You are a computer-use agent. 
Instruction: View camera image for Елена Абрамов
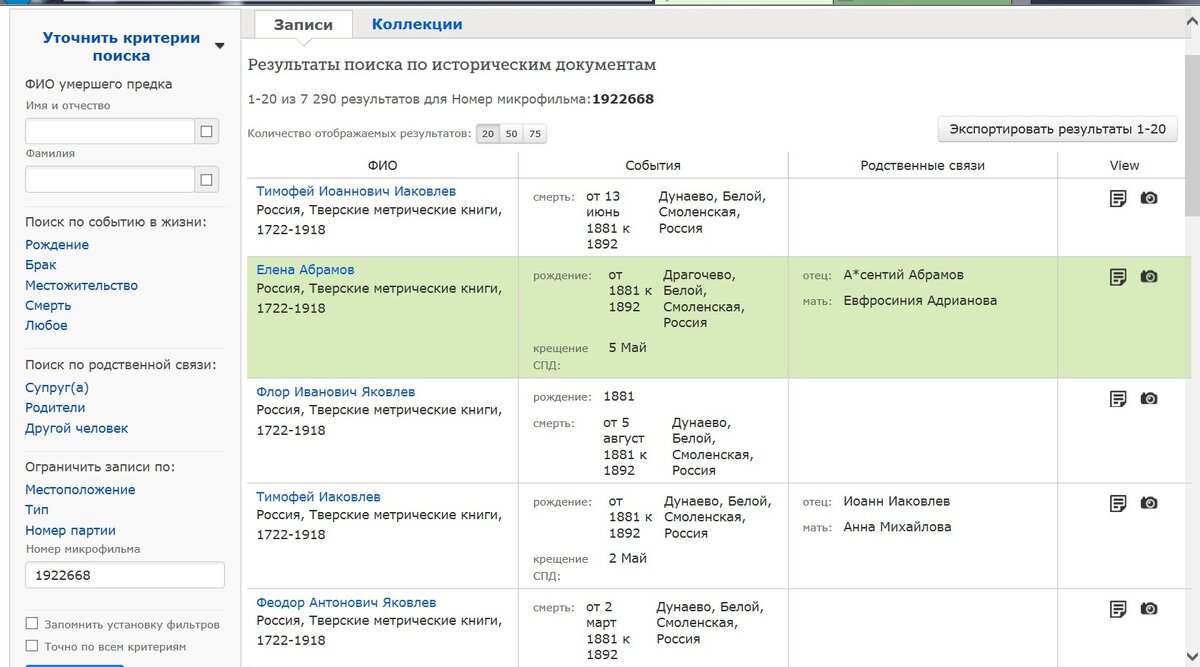click(x=1149, y=277)
